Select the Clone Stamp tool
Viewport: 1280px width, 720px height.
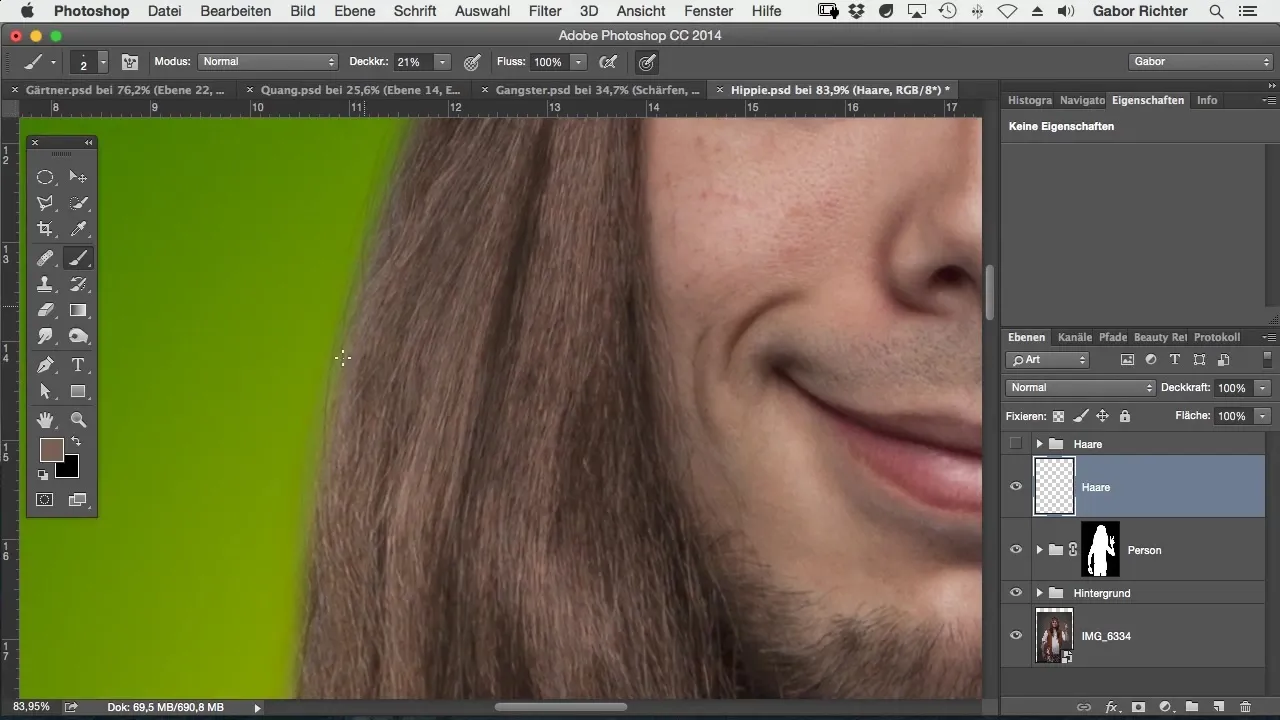point(45,284)
